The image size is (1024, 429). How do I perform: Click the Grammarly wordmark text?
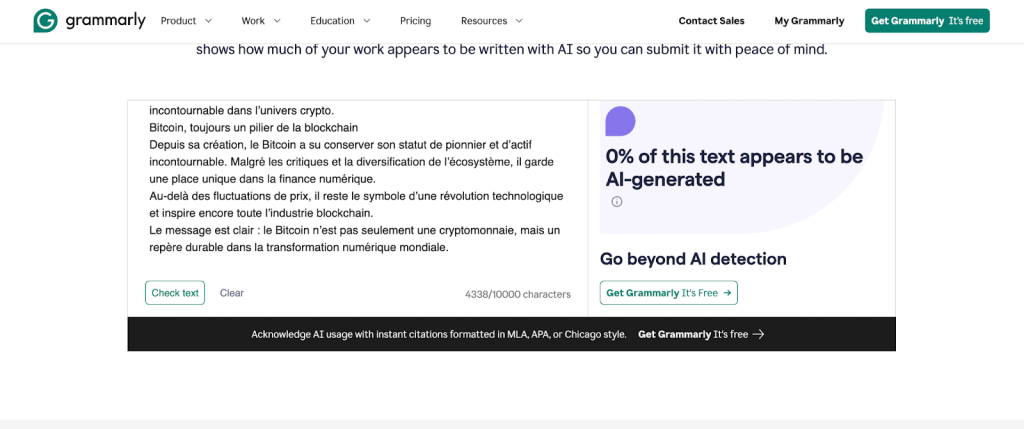pyautogui.click(x=105, y=21)
